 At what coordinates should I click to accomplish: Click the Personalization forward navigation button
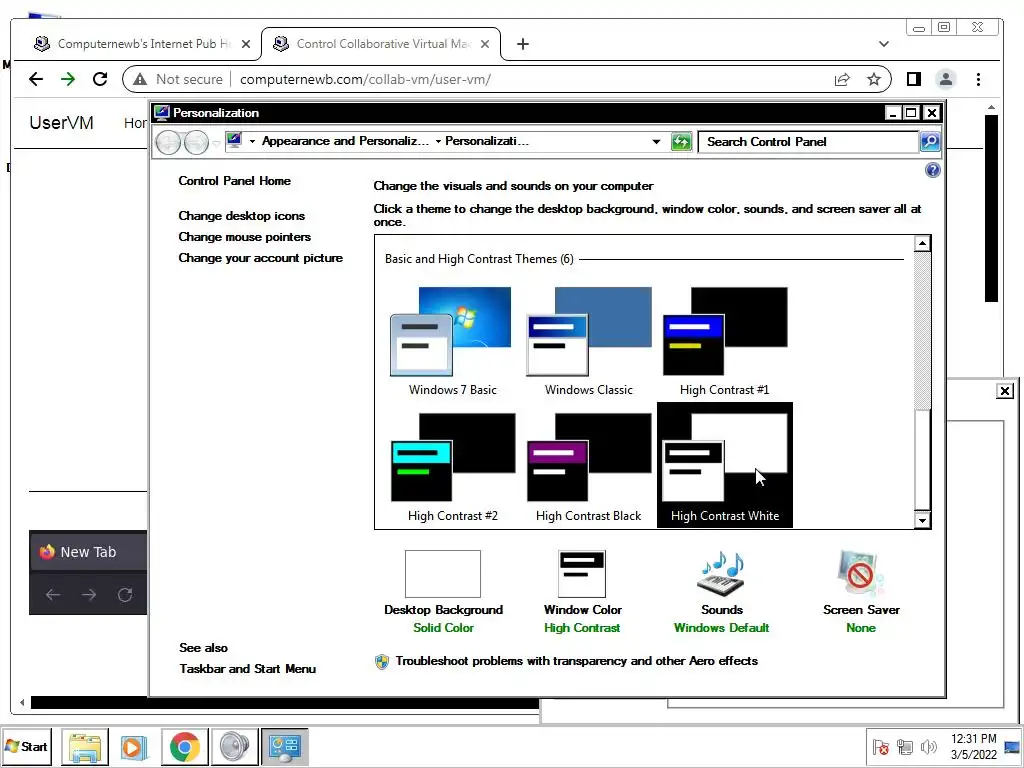[x=196, y=142]
